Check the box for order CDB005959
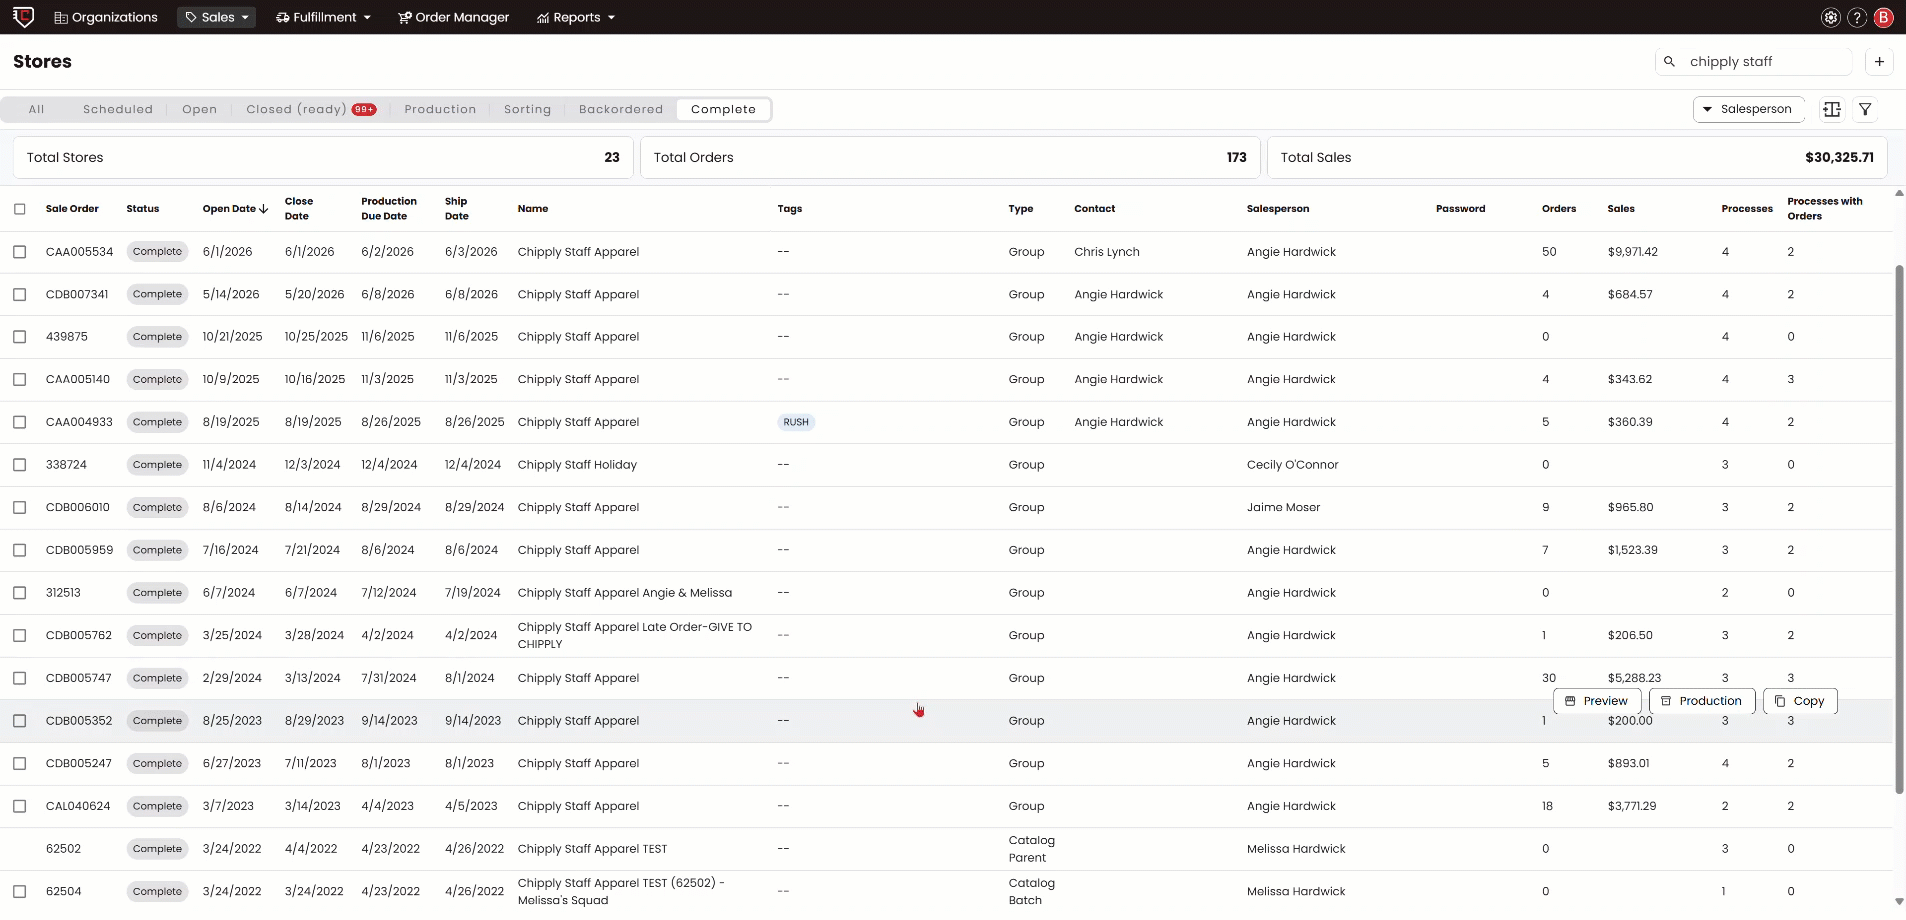1906x920 pixels. tap(20, 550)
